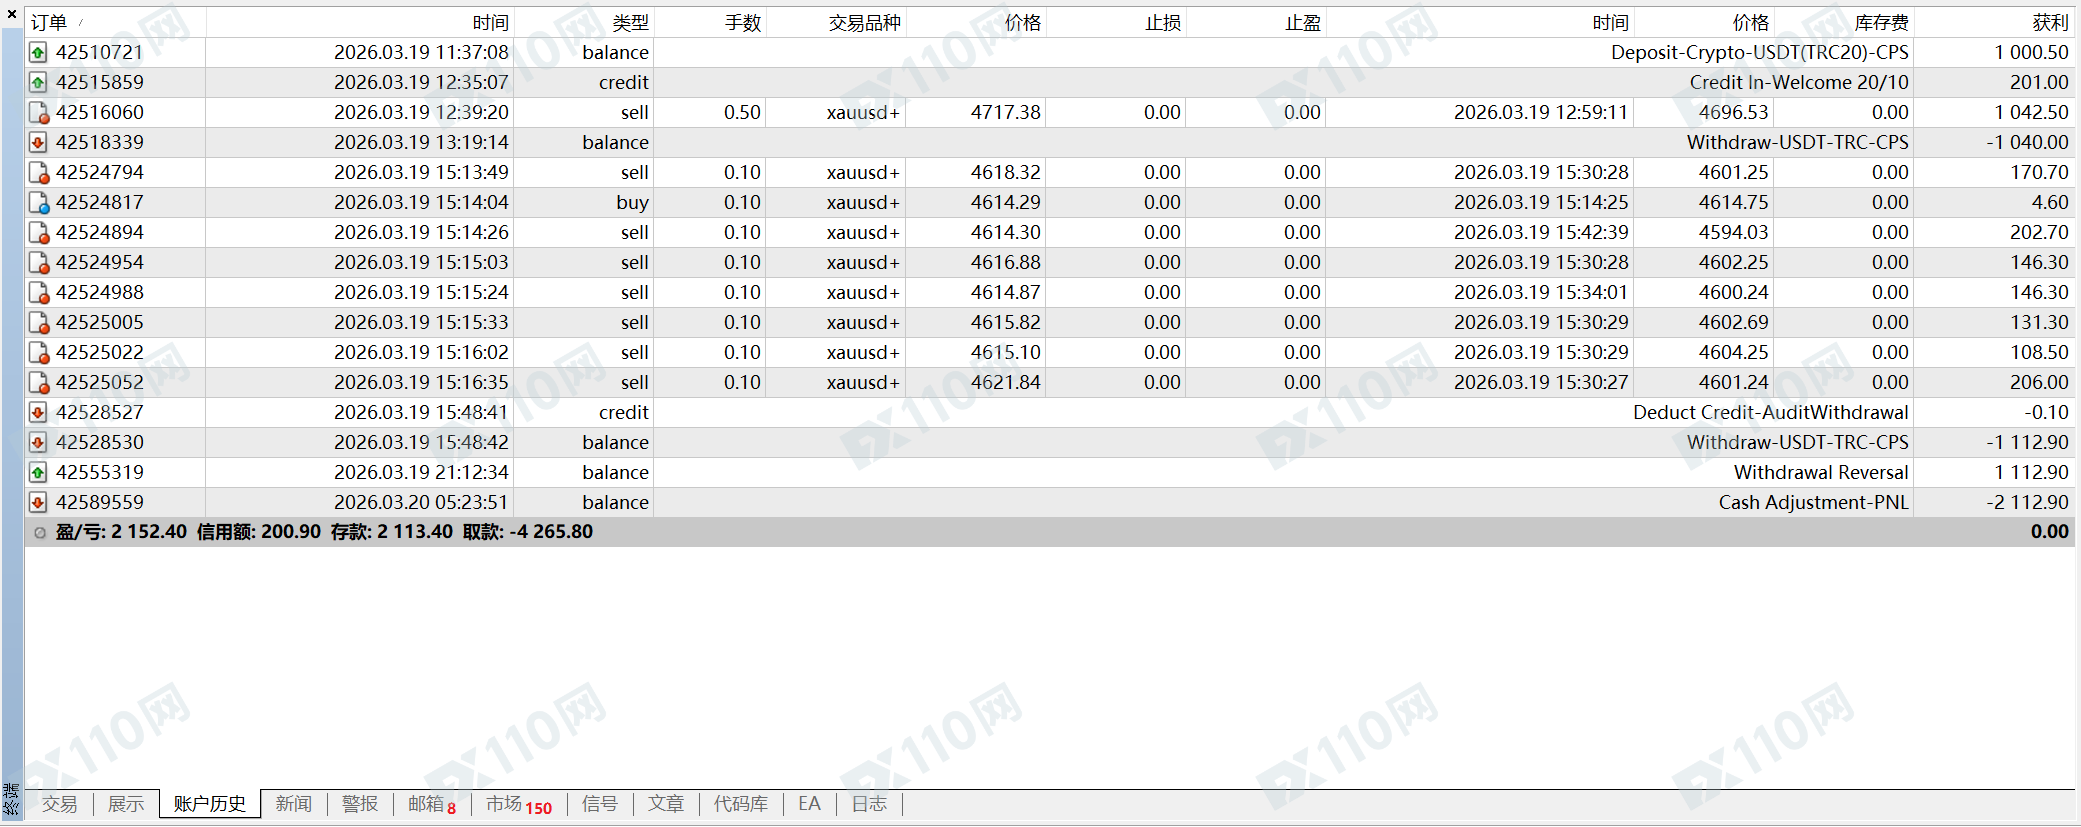The width and height of the screenshot is (2081, 827).
Task: Sort by the 类型 type column header
Action: pyautogui.click(x=630, y=23)
